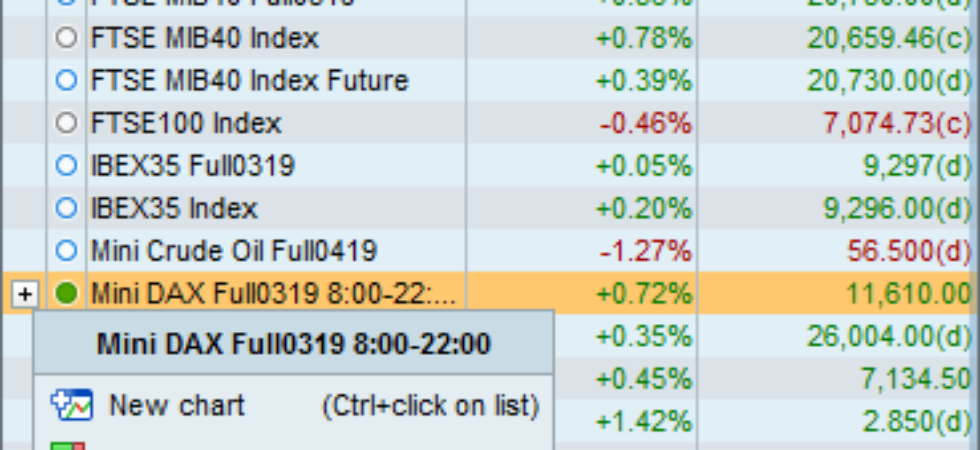Click the -1.27% change of Mini Crude Oil
The width and height of the screenshot is (980, 450).
(646, 251)
